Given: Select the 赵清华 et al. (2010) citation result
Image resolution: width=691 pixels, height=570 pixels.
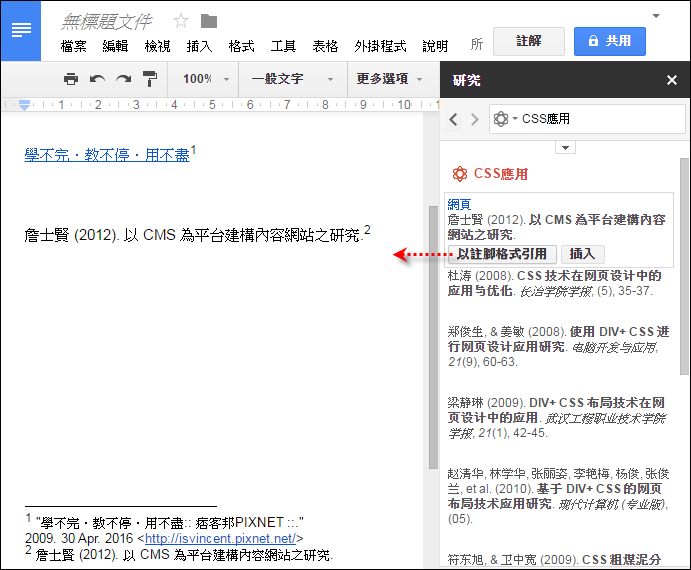Looking at the screenshot, I should click(558, 496).
